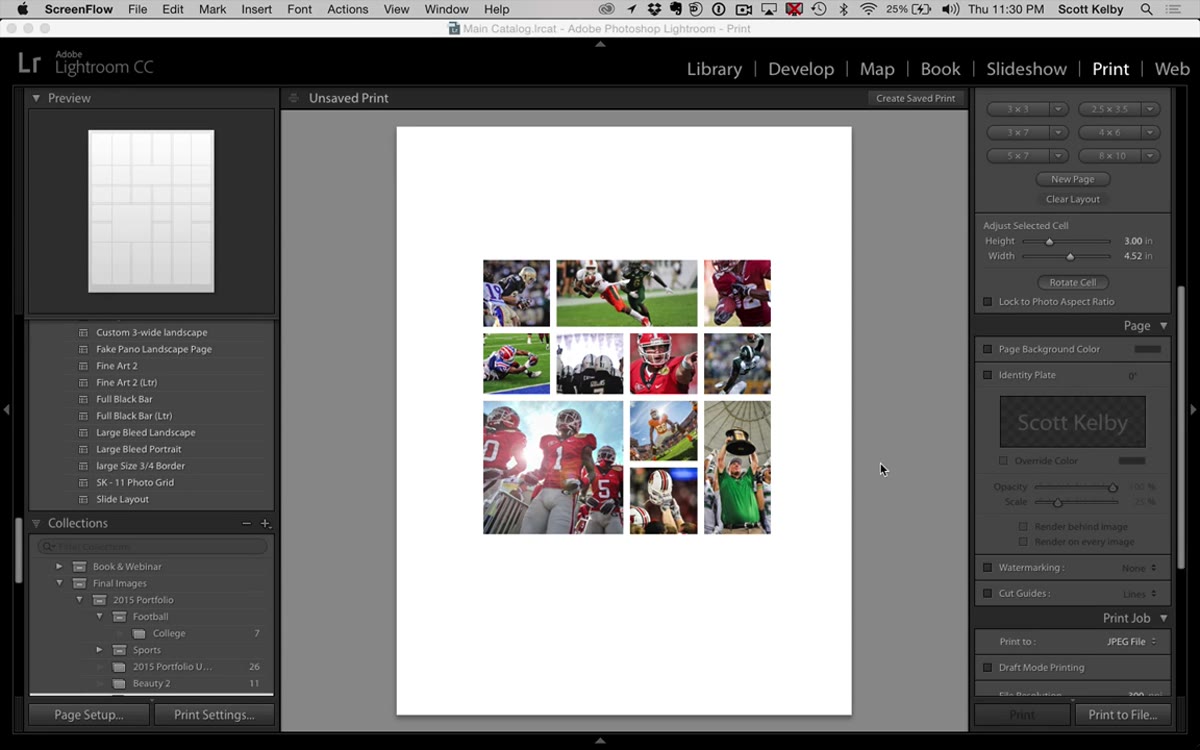Click the Wi-Fi status icon

(868, 9)
